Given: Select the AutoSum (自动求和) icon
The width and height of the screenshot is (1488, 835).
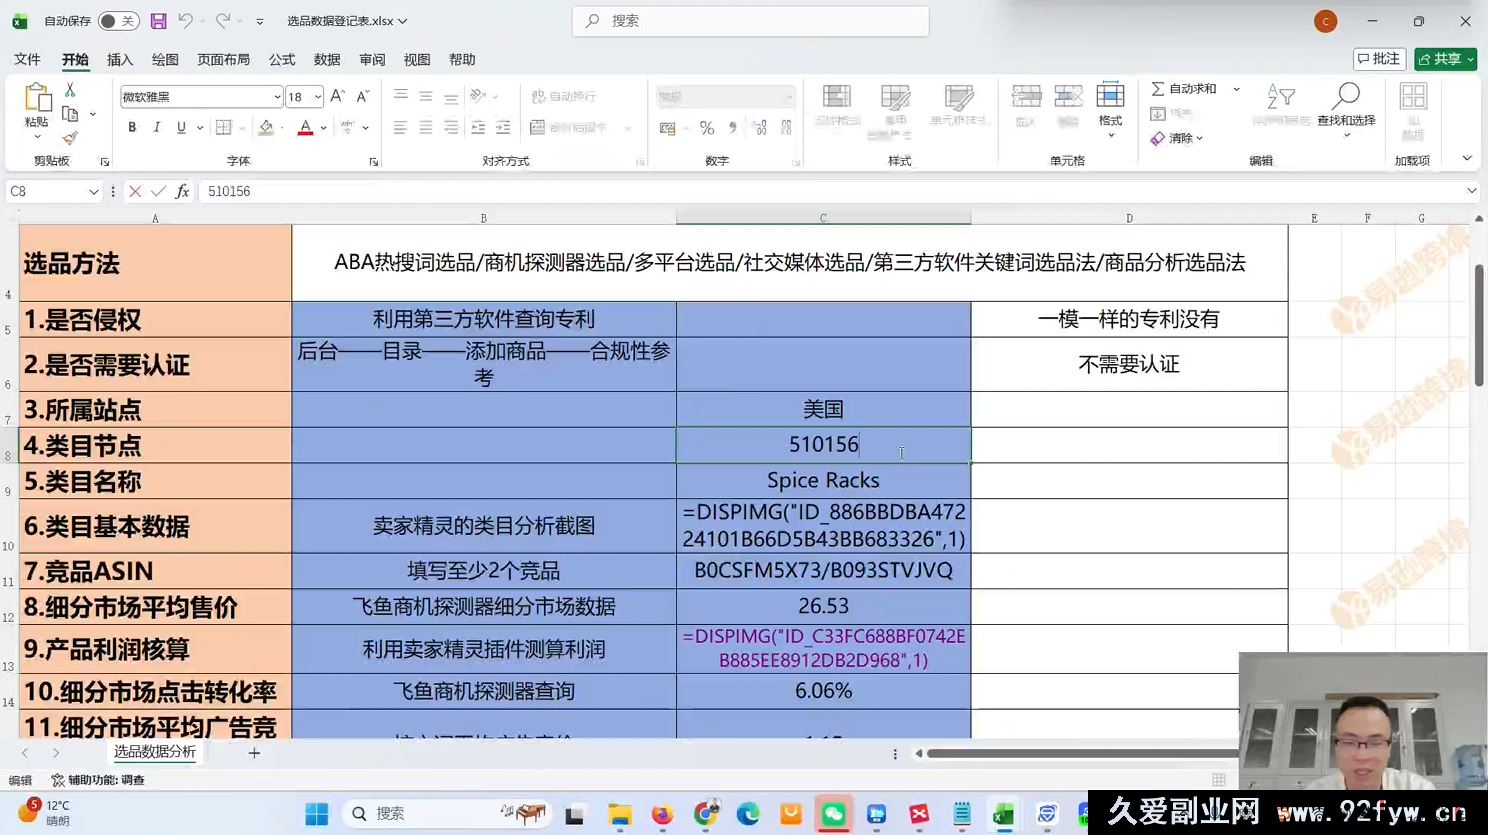Looking at the screenshot, I should (x=1157, y=88).
